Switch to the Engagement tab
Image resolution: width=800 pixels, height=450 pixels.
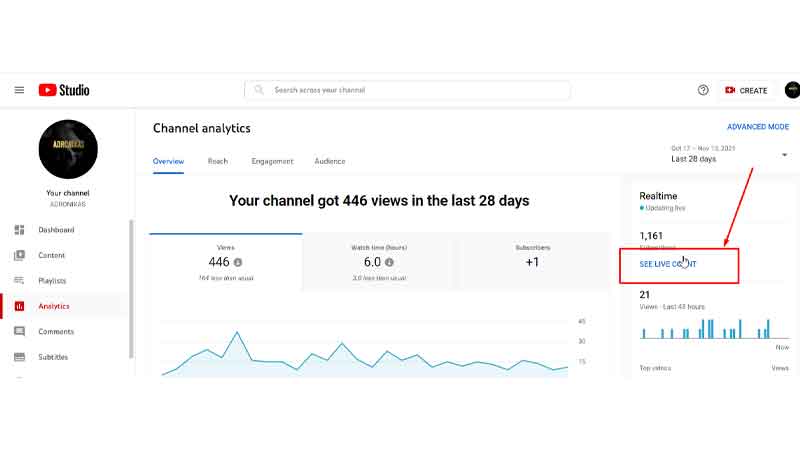tap(272, 161)
